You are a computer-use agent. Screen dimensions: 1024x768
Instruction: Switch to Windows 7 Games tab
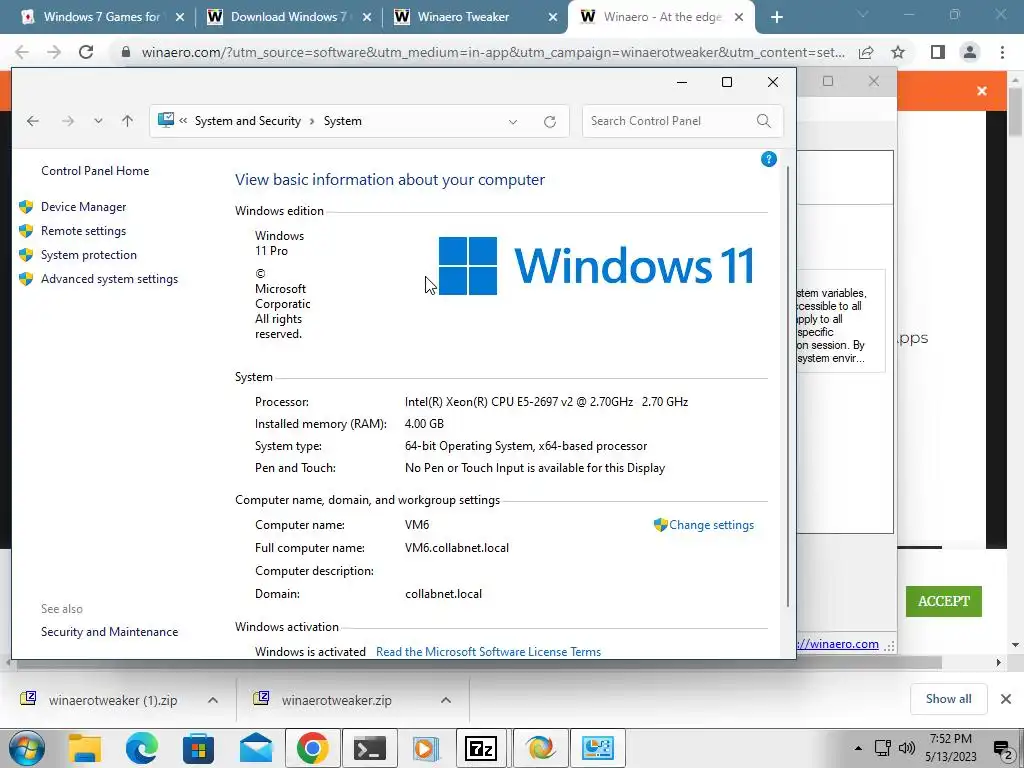(x=101, y=17)
